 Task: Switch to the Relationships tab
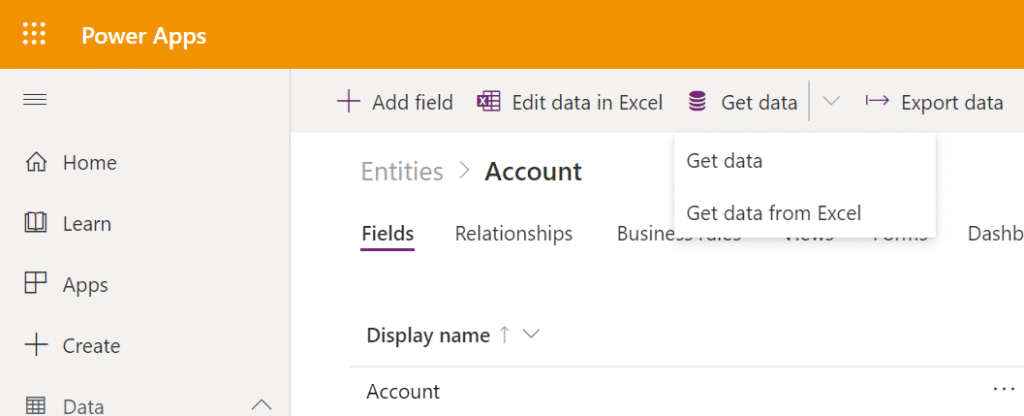click(514, 234)
